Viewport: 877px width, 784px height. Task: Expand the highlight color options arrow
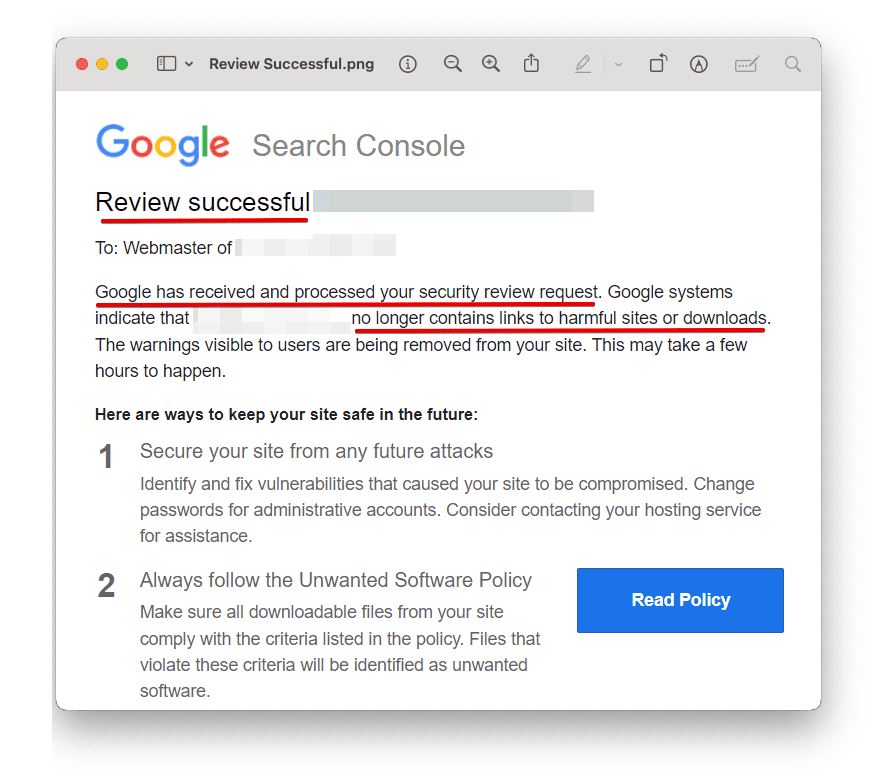pyautogui.click(x=618, y=64)
